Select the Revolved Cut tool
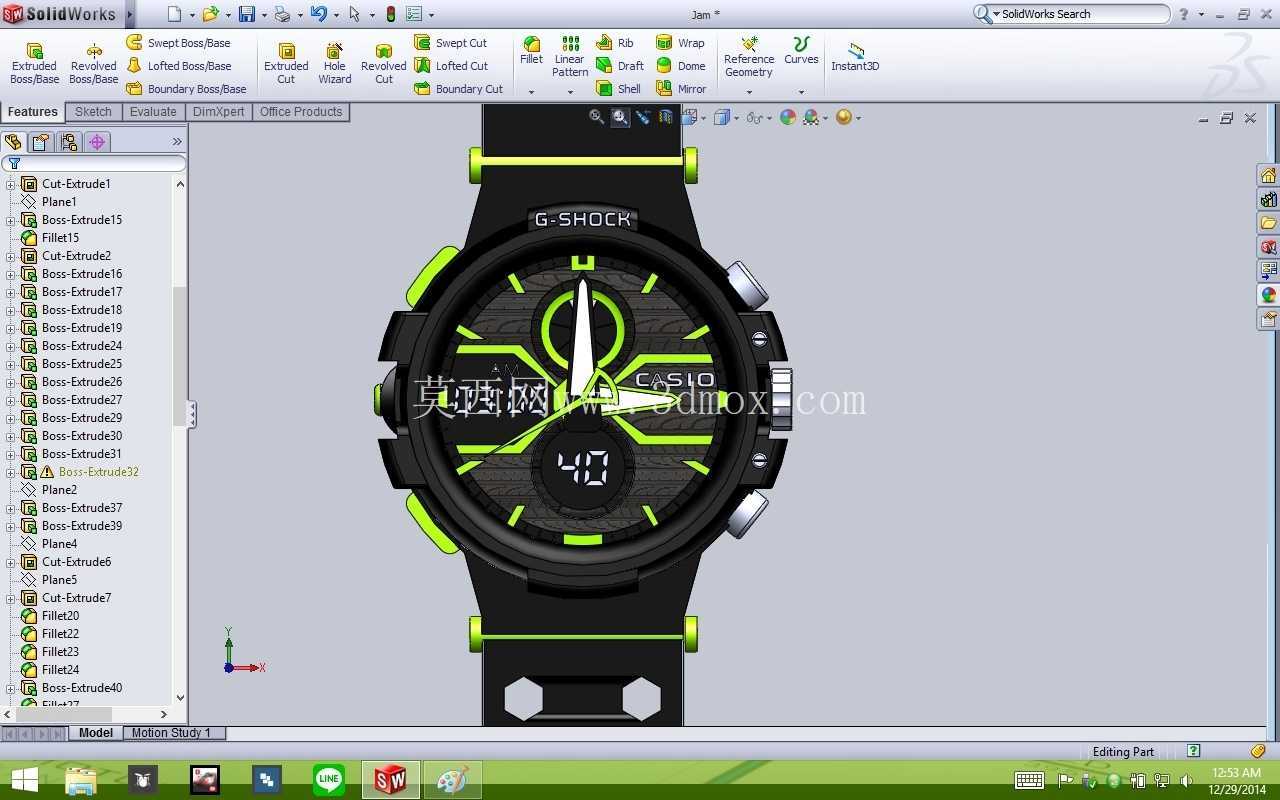The height and width of the screenshot is (800, 1280). [384, 63]
